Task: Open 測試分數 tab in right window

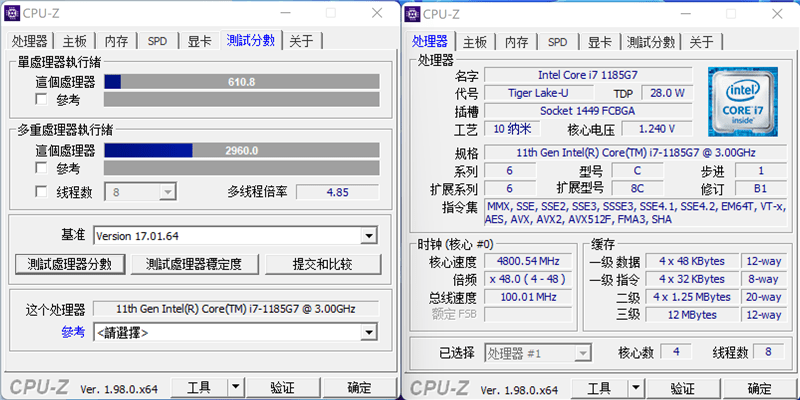Action: 651,41
